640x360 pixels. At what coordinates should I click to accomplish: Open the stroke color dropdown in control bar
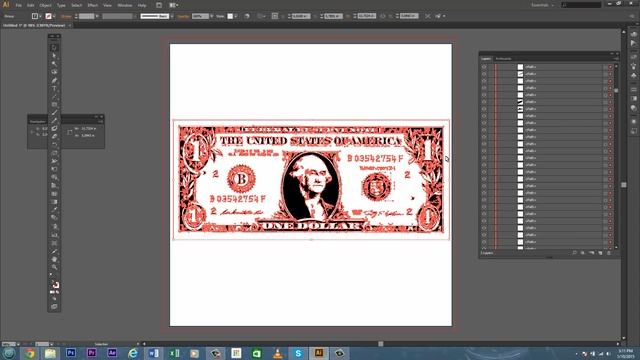click(54, 16)
